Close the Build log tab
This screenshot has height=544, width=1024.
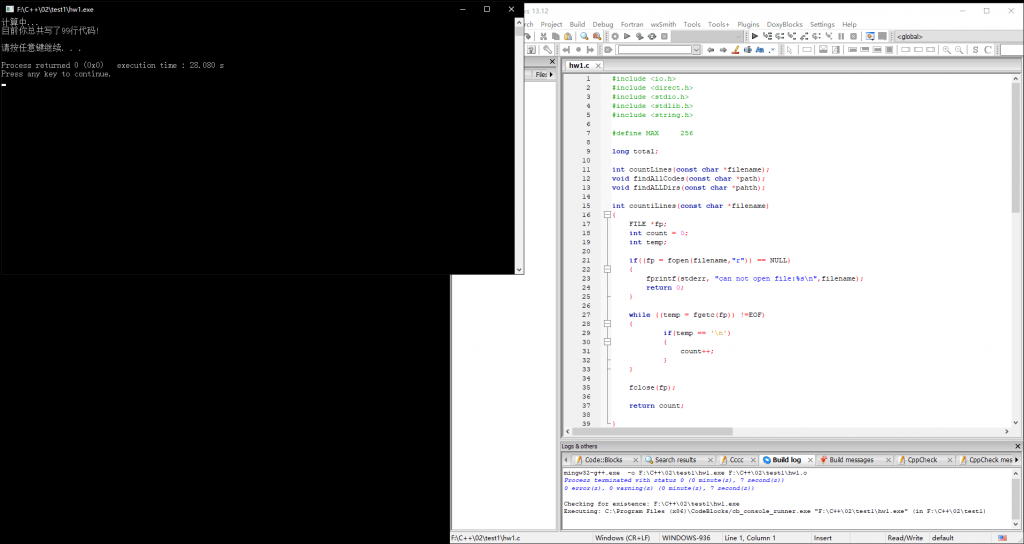[810, 460]
